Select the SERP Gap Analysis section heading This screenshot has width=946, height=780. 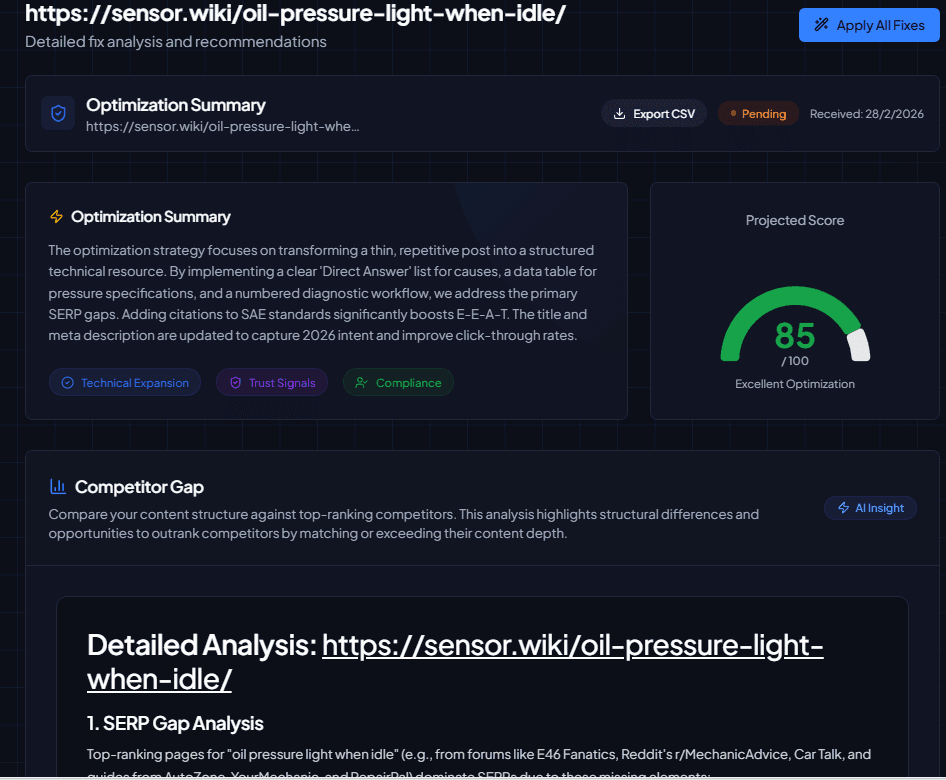[174, 723]
